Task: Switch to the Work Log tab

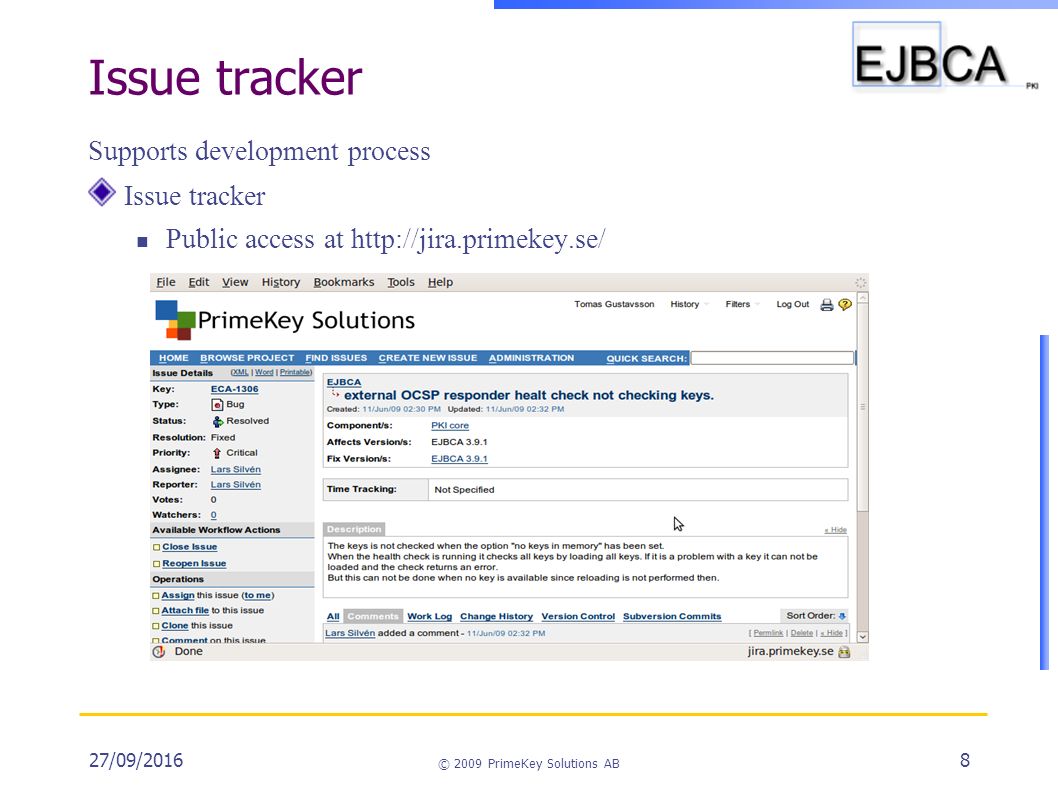Action: point(430,616)
